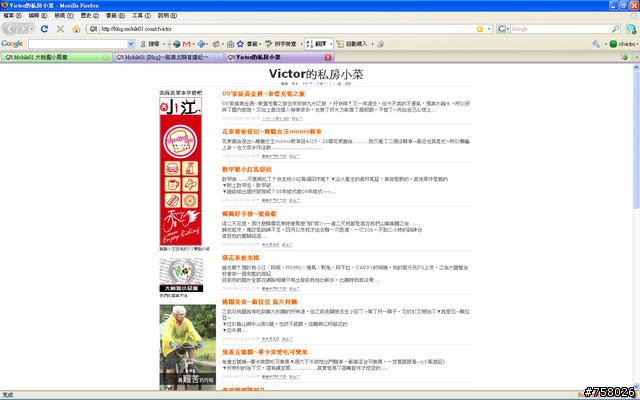Open the third orange post title link
Screen dimensions: 640x400
coord(247,169)
